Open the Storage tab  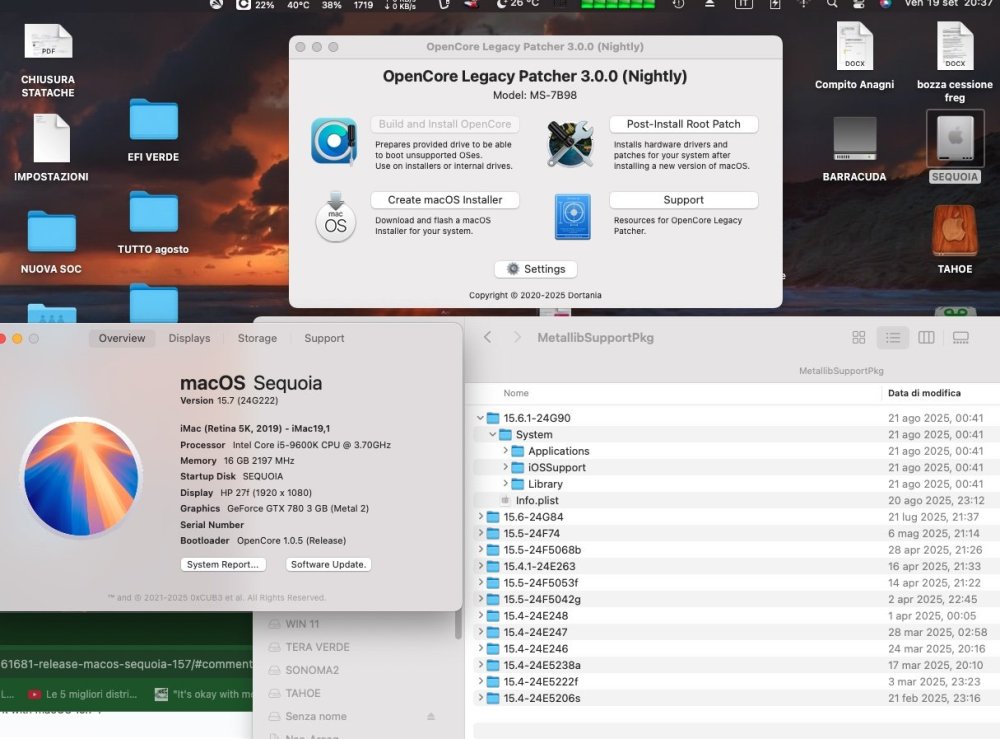(x=257, y=338)
